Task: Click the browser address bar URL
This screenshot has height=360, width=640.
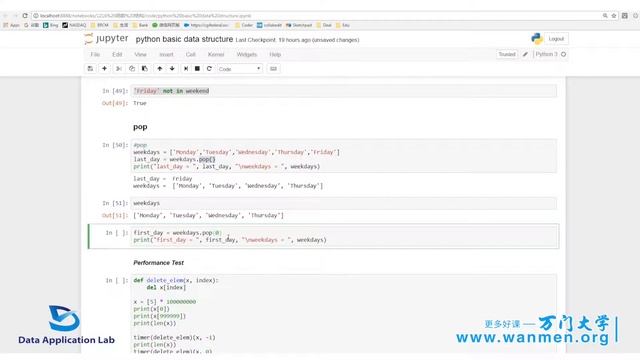Action: [x=145, y=16]
